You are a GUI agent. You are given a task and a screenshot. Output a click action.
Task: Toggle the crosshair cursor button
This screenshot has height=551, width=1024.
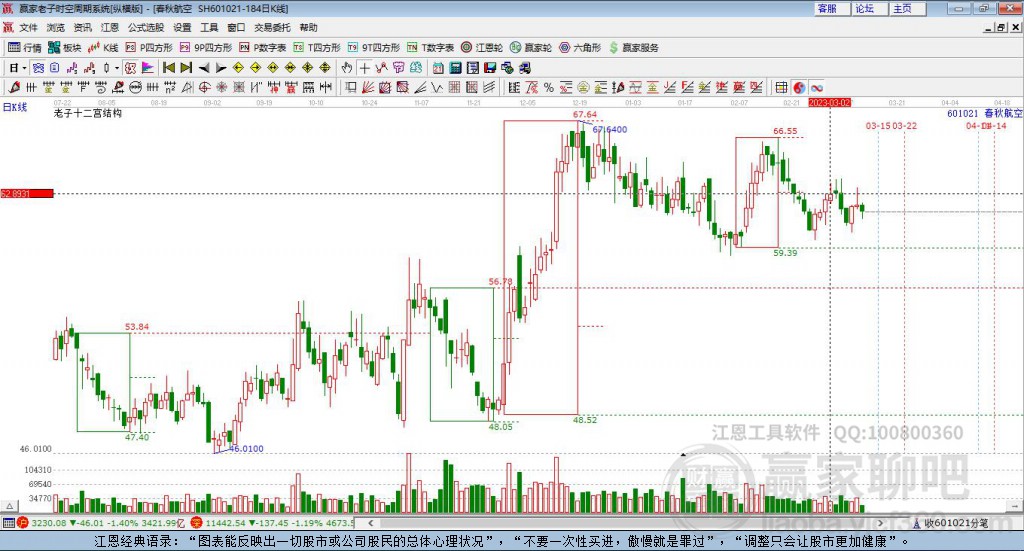364,68
